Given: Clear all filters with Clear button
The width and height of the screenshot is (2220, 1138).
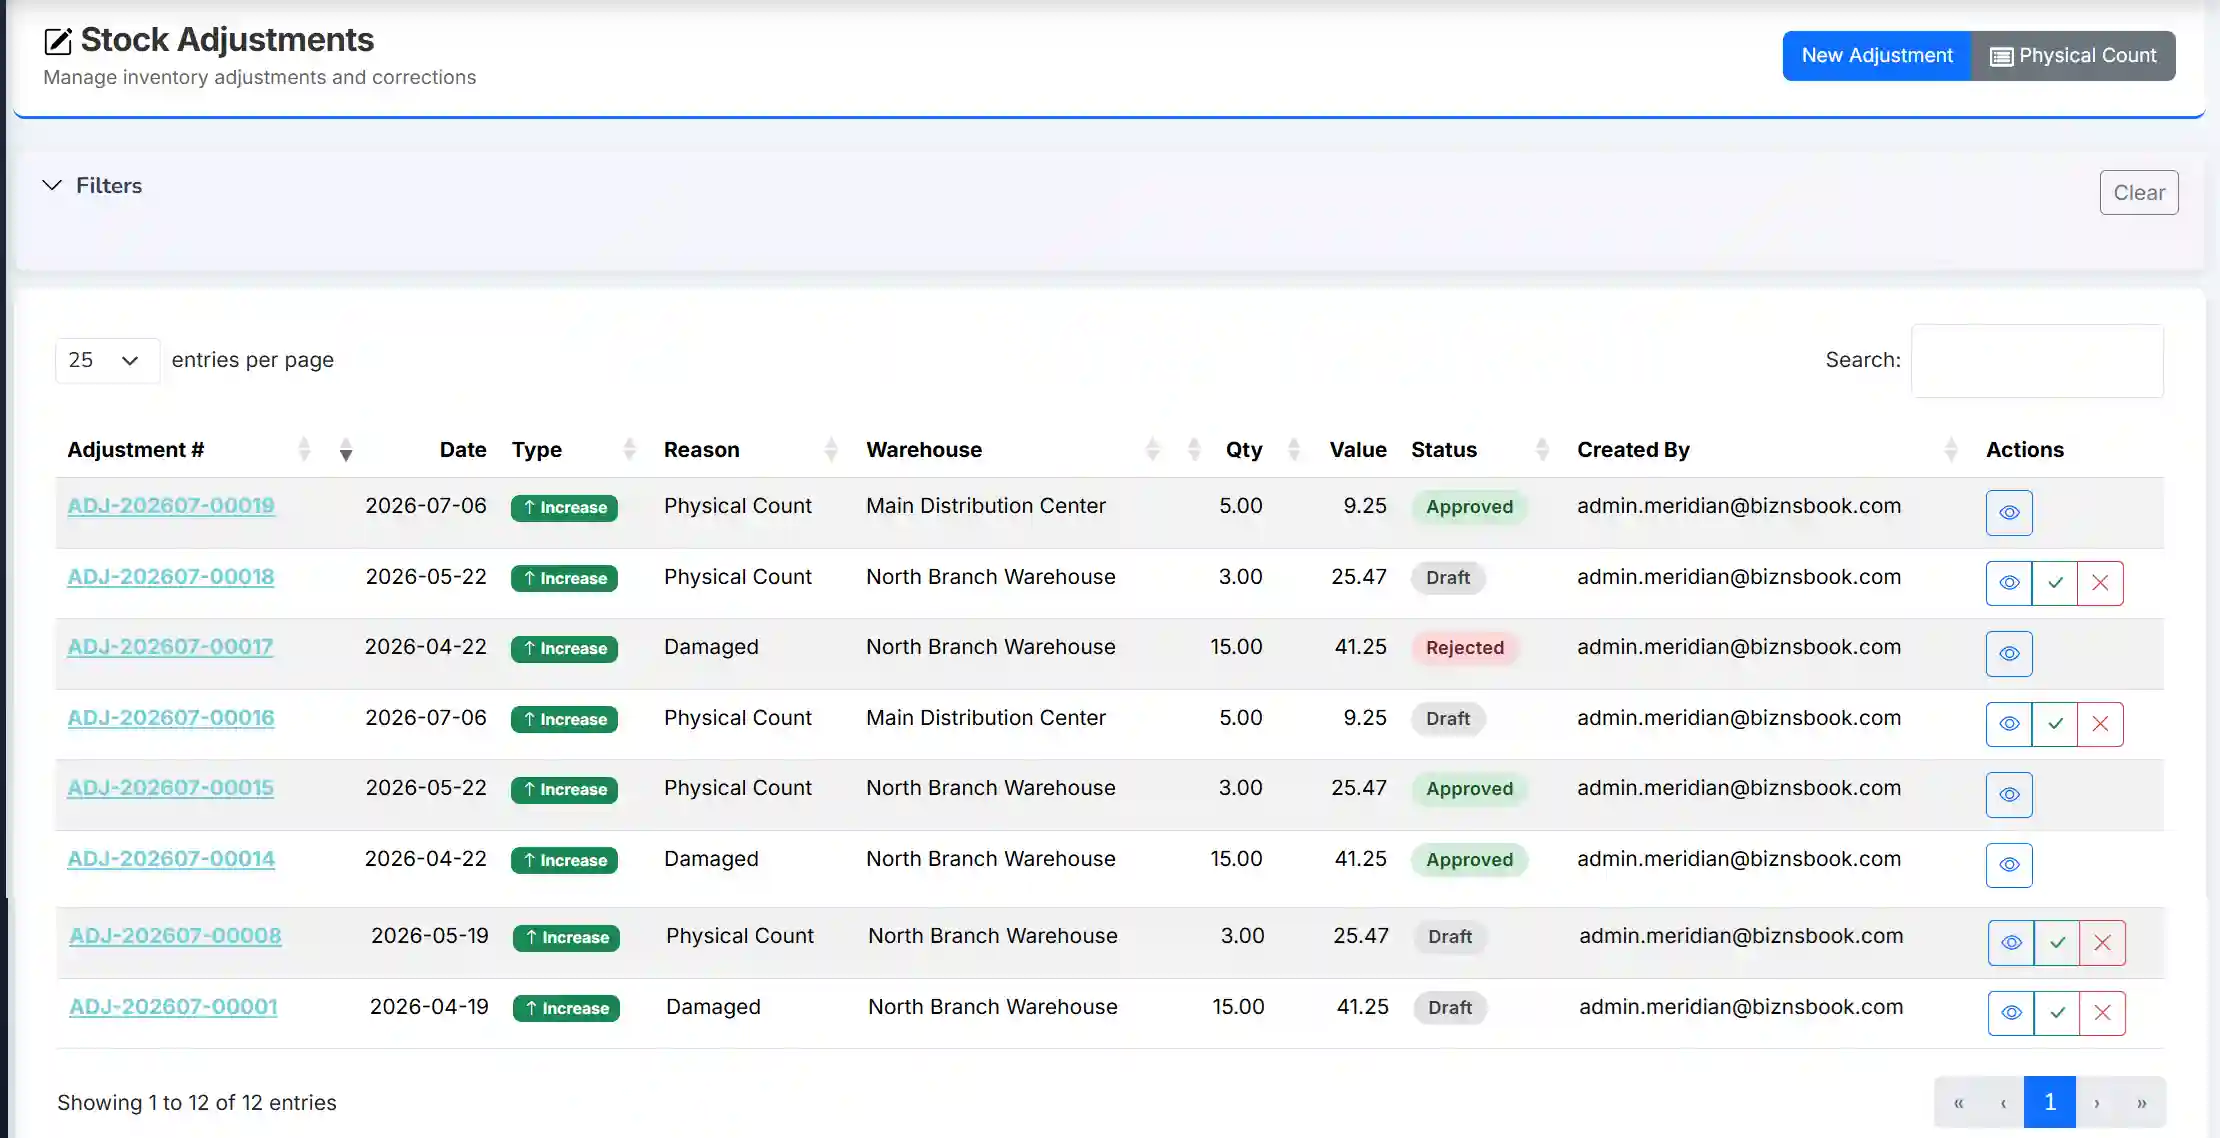Looking at the screenshot, I should pos(2139,193).
